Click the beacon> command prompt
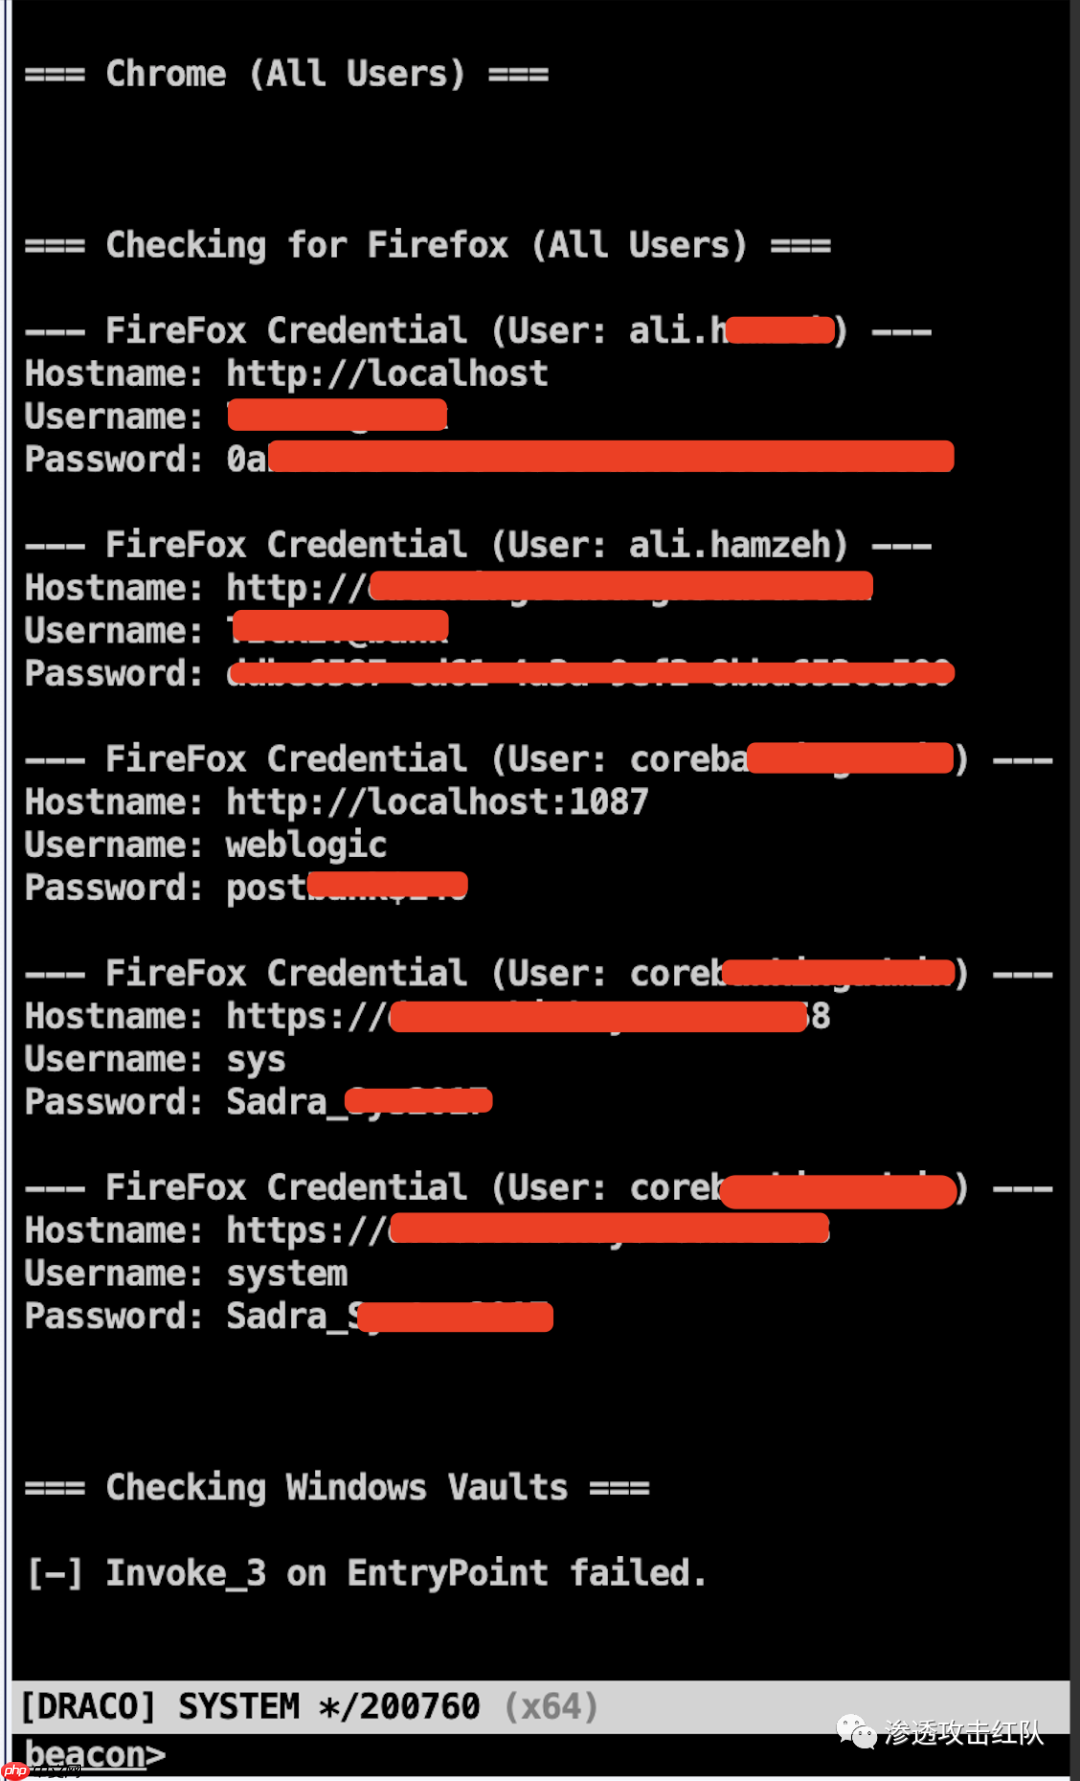 (x=95, y=1755)
